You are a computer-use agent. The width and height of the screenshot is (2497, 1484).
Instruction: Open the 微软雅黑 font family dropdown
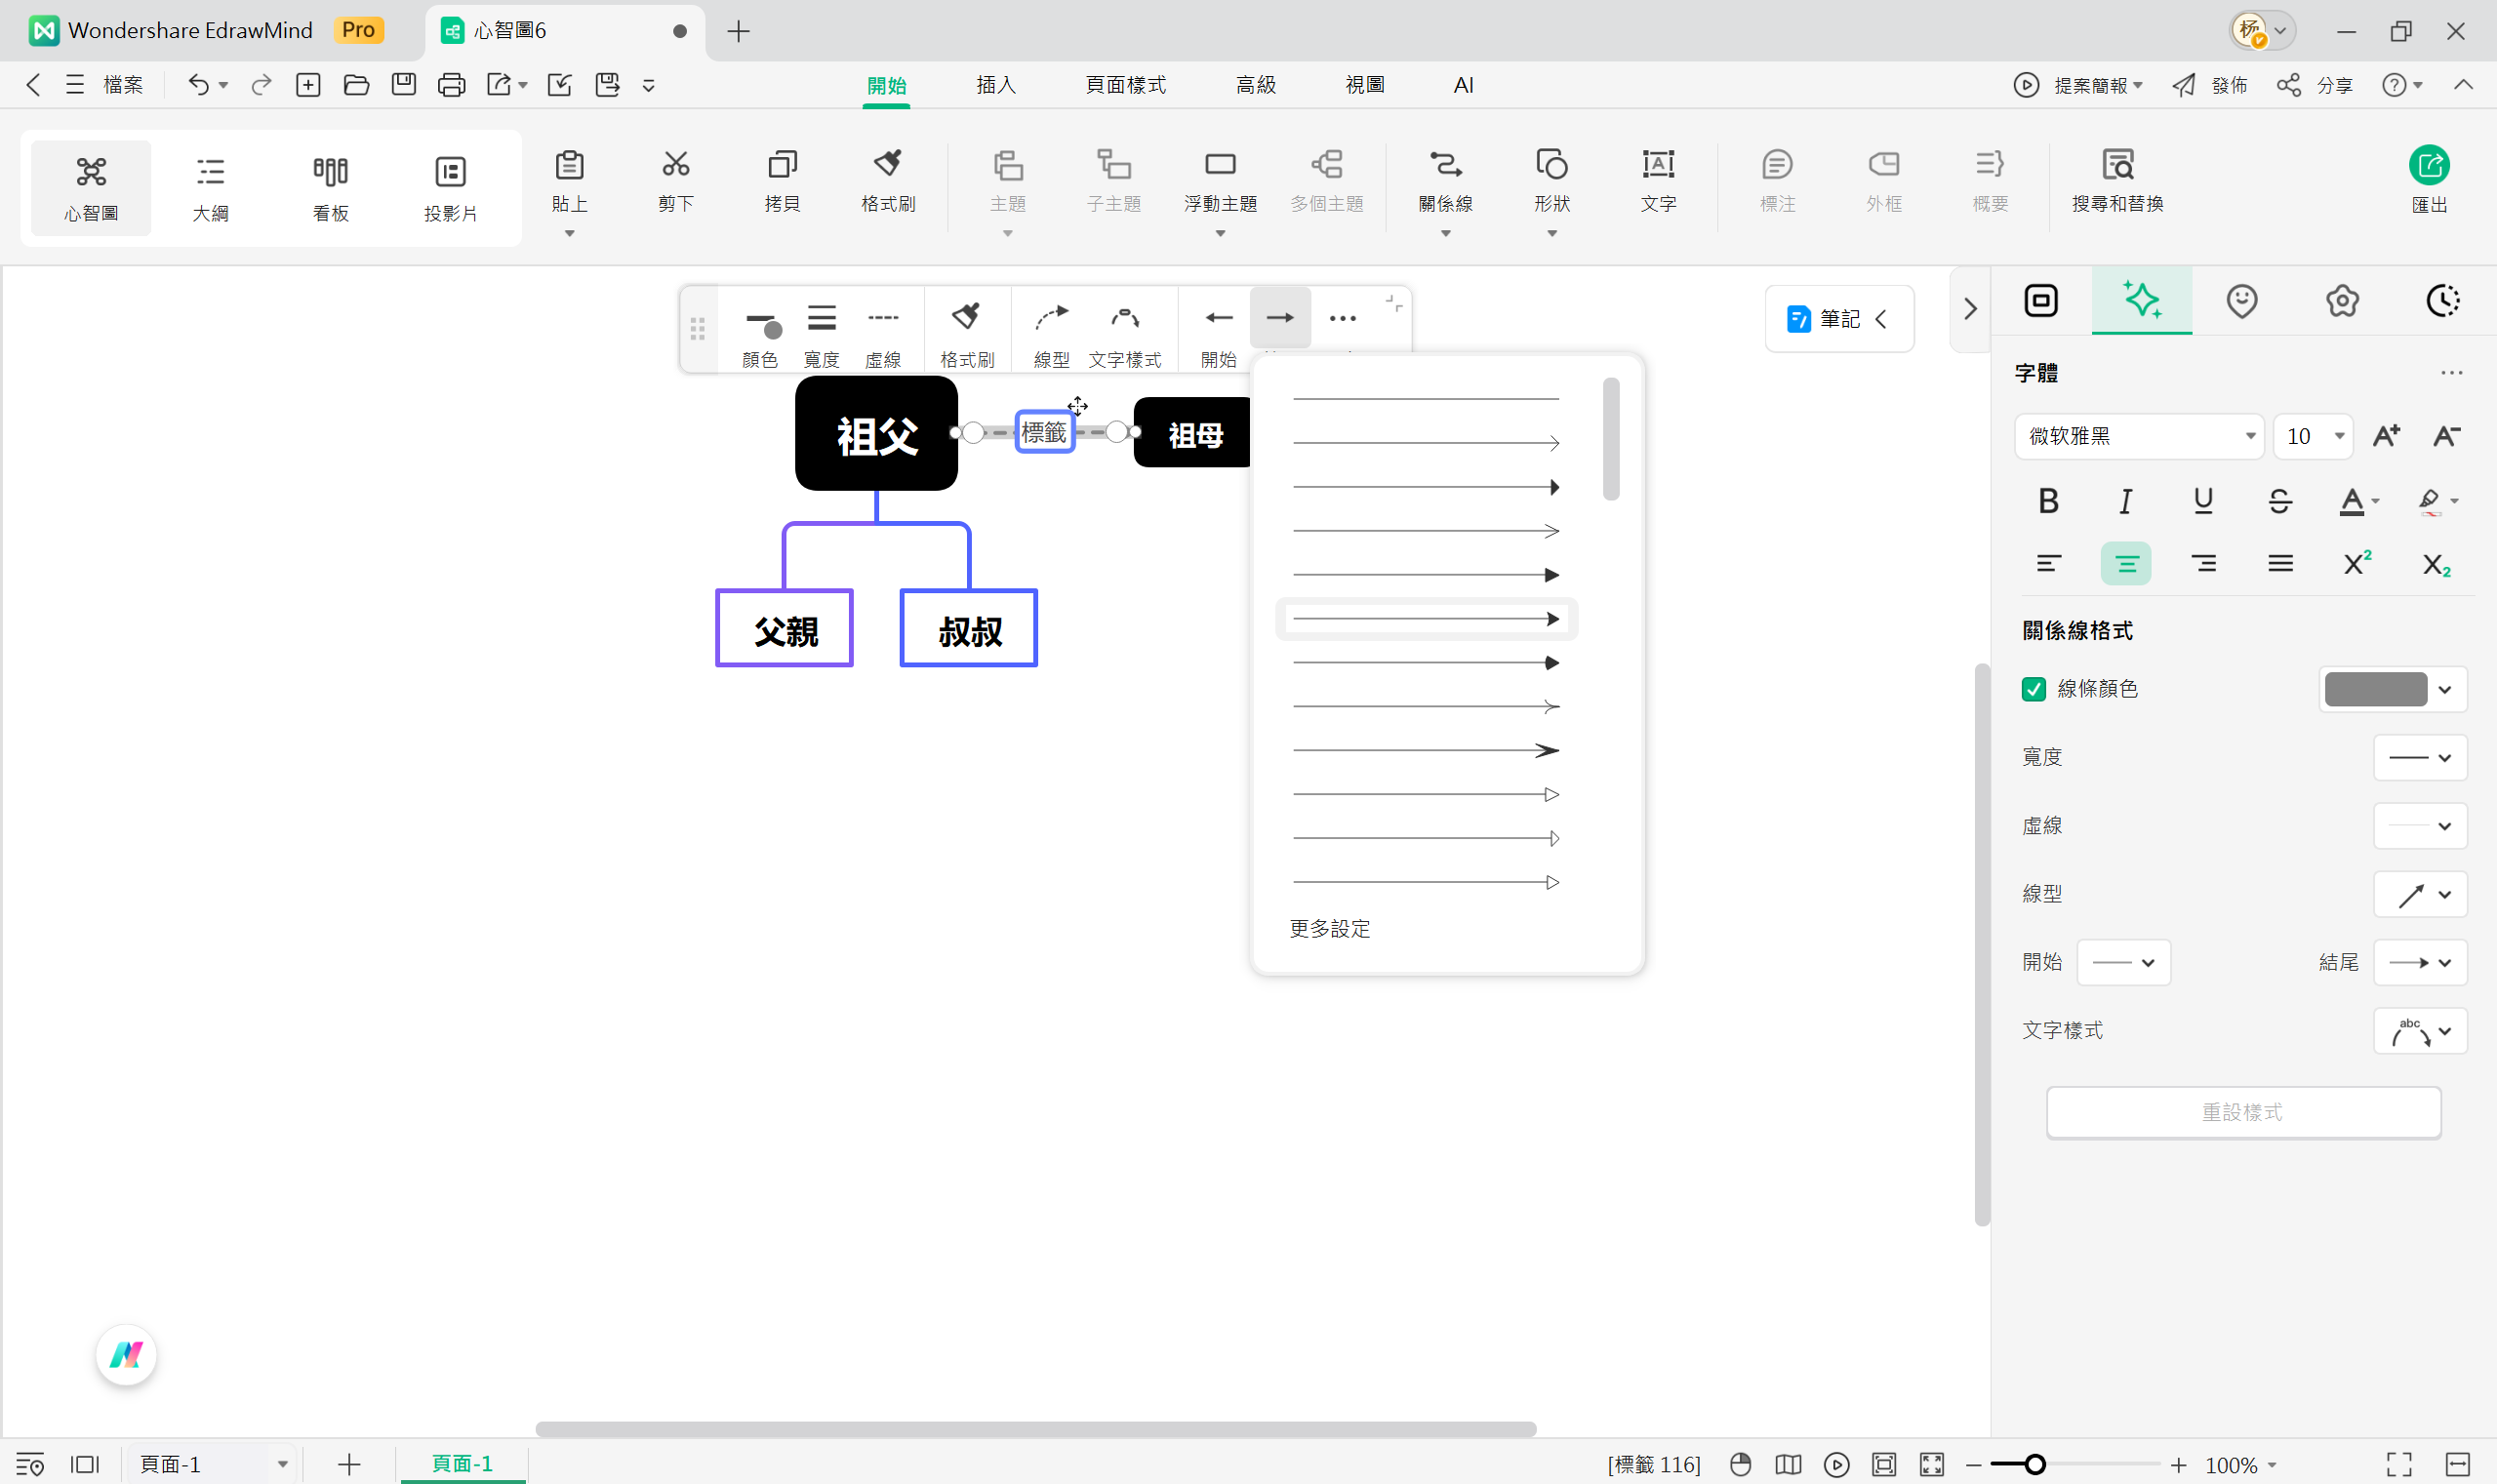(x=2138, y=436)
